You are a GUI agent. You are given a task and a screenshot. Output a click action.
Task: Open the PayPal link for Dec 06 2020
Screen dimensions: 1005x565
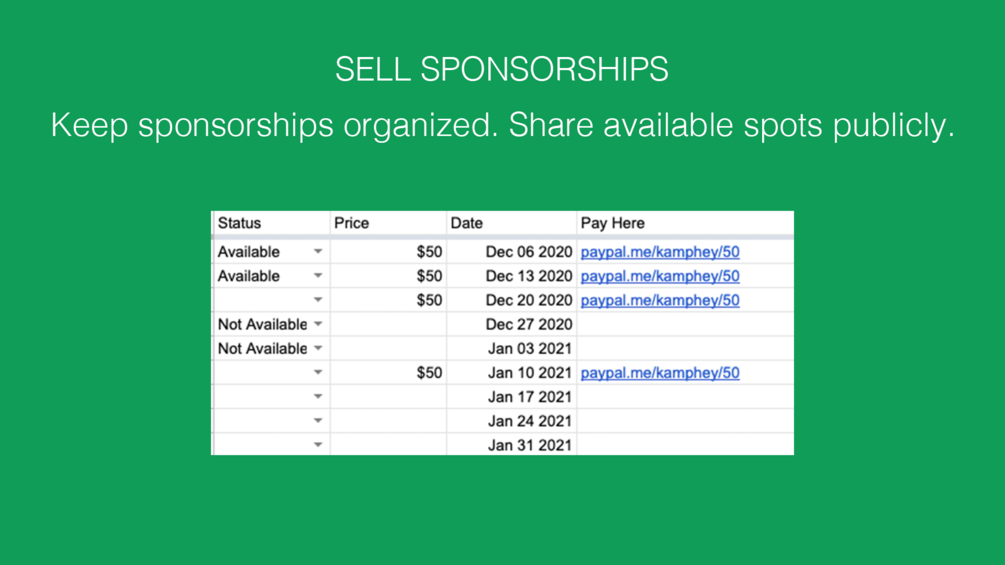660,252
